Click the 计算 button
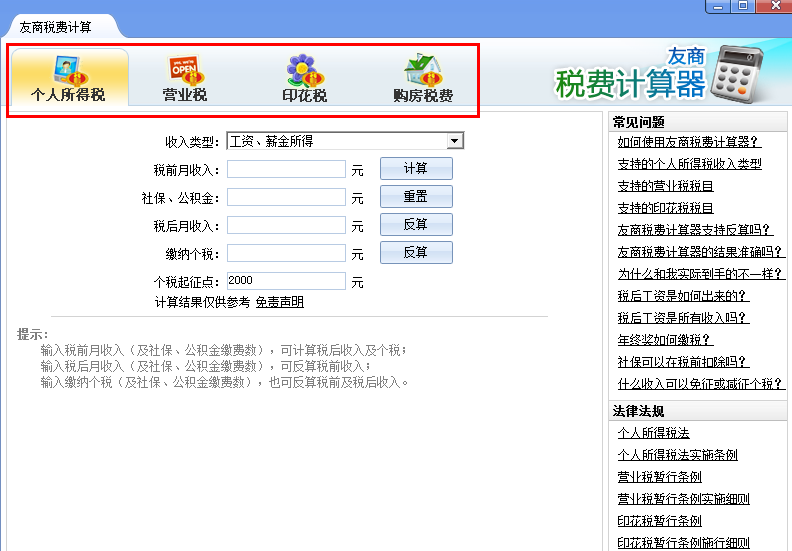The height and width of the screenshot is (551, 792). point(416,169)
